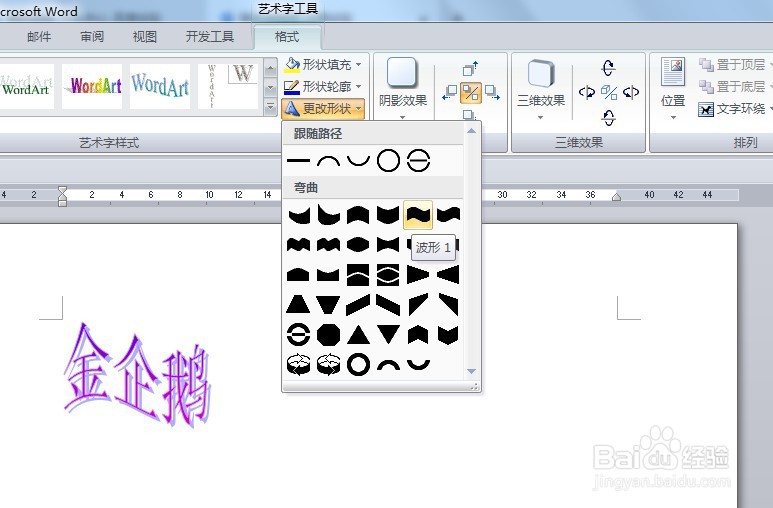Click the first-line indent marker on the ruler
The height and width of the screenshot is (508, 773).
pos(62,190)
